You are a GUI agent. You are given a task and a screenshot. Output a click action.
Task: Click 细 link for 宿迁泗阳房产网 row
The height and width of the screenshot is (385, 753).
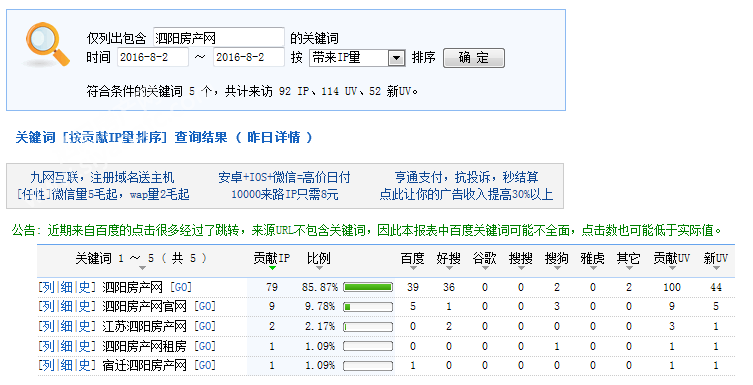[66, 365]
